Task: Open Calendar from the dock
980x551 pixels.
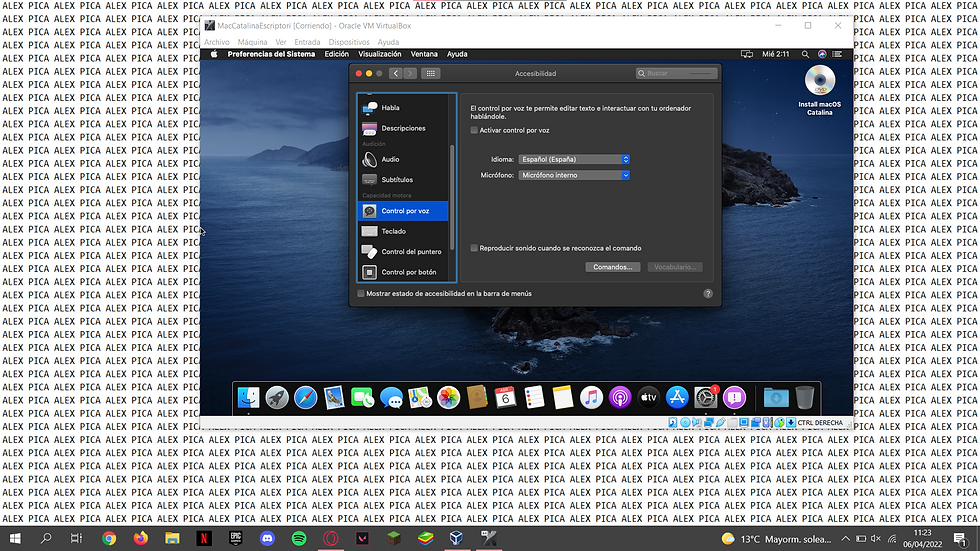Action: pyautogui.click(x=505, y=397)
